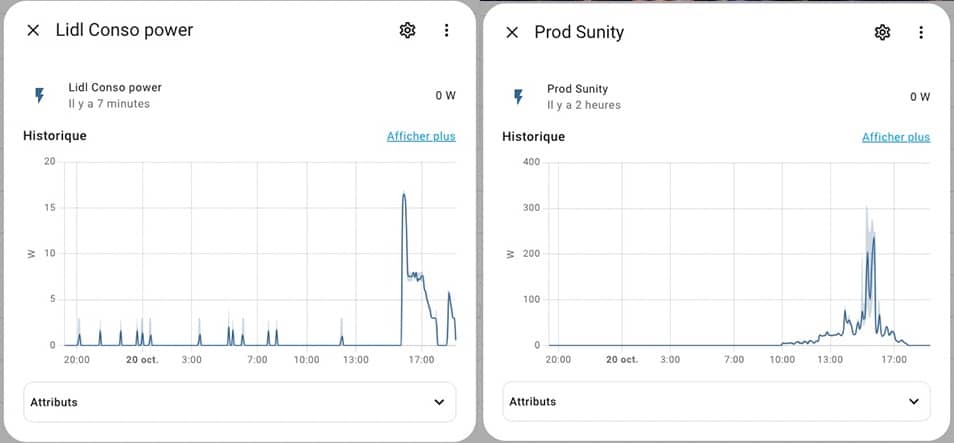Click the 13:00 small spike in Lidl chart
Image resolution: width=954 pixels, height=443 pixels.
click(342, 338)
